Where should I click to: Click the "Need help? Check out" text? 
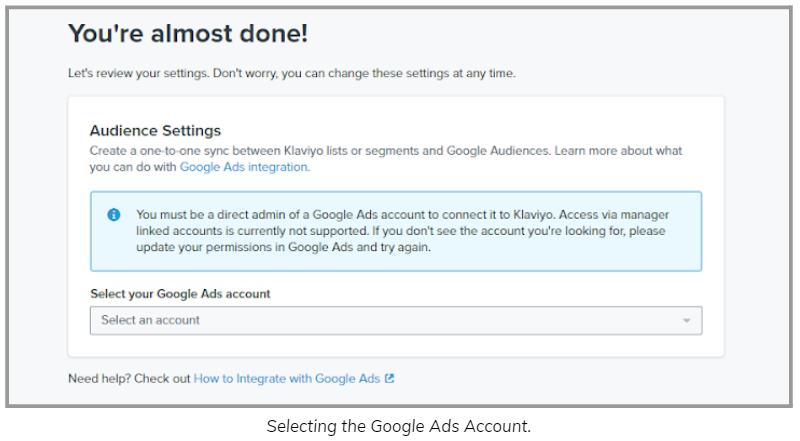(129, 379)
